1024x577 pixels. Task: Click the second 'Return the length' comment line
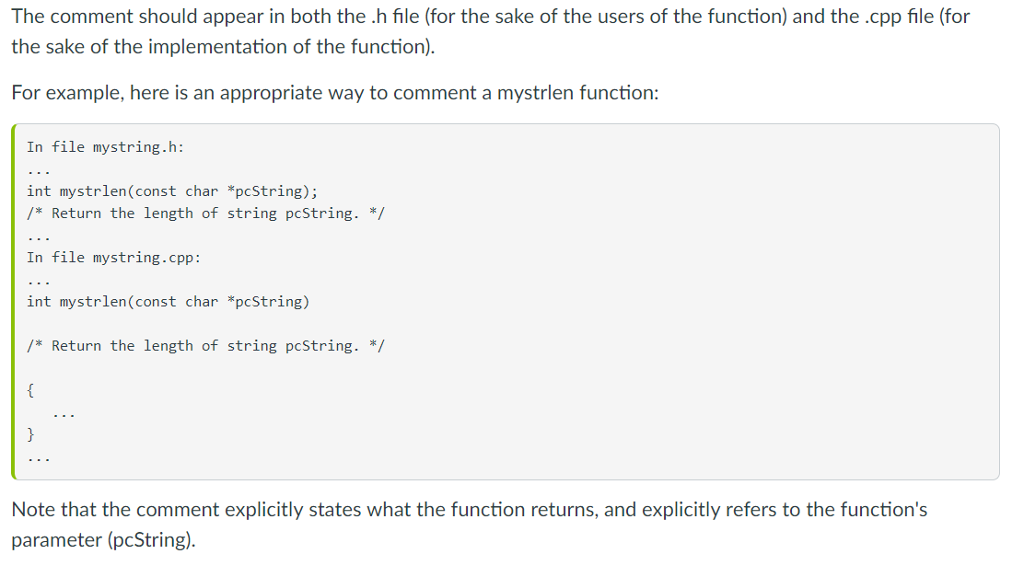pos(206,346)
